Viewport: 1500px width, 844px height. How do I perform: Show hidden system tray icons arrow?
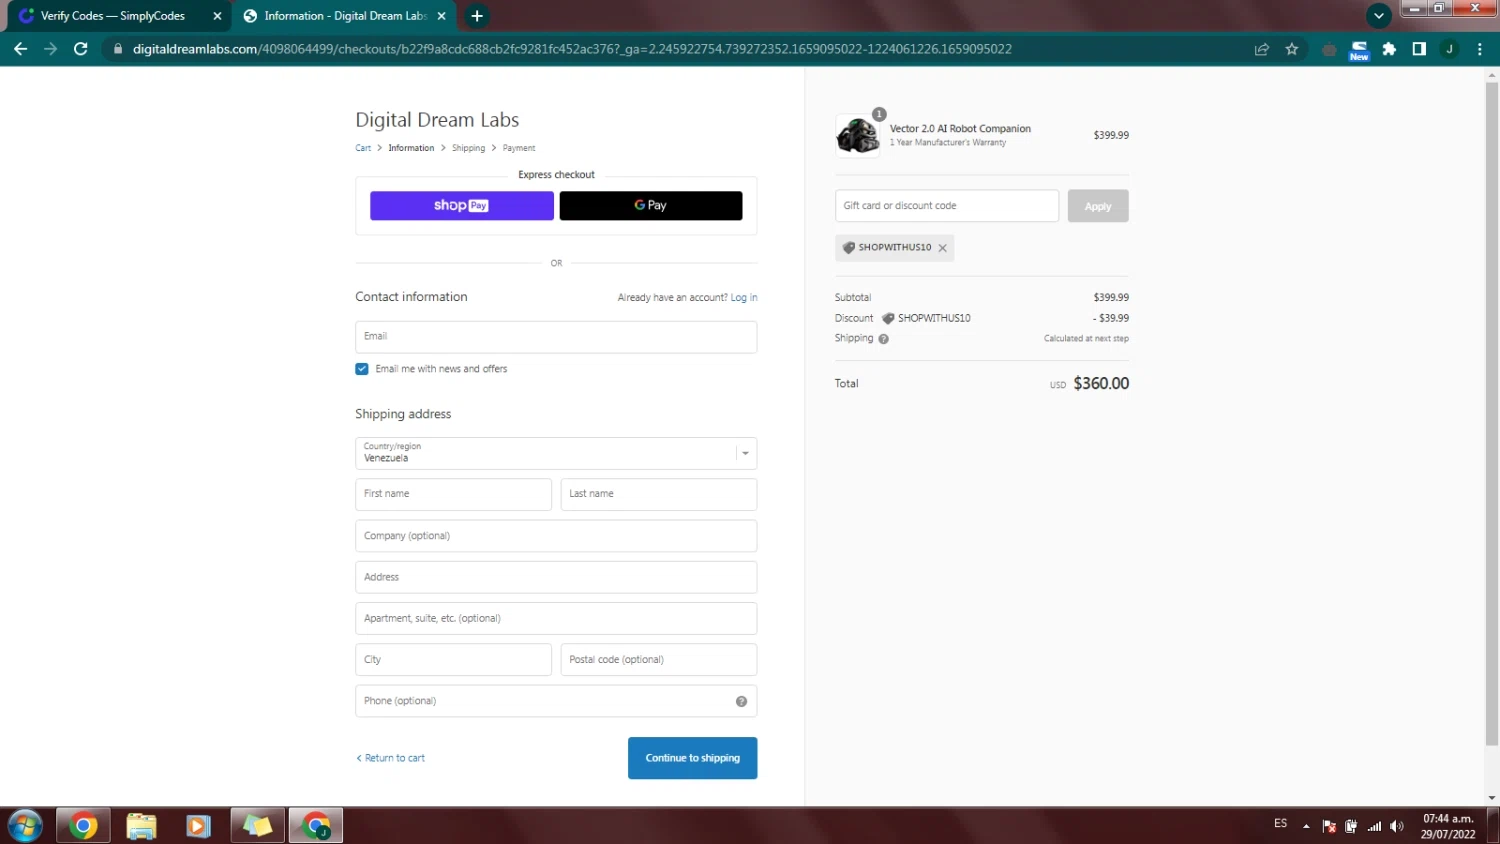(x=1306, y=826)
